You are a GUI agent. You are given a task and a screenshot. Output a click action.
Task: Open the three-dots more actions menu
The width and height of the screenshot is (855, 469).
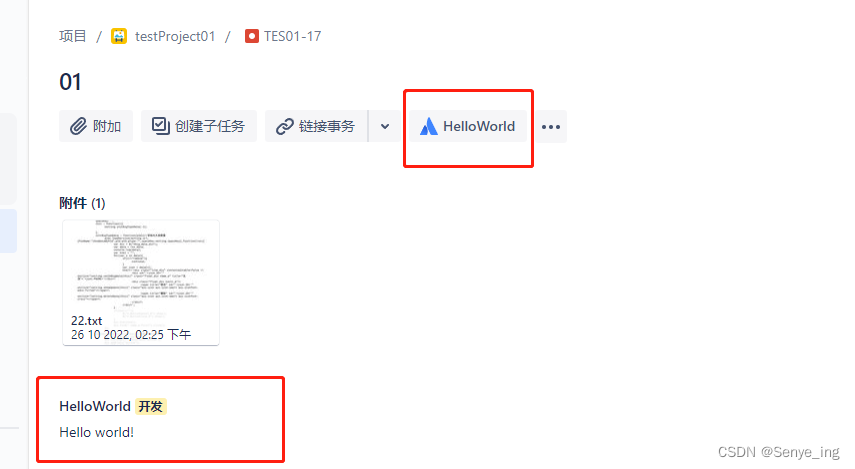point(551,127)
